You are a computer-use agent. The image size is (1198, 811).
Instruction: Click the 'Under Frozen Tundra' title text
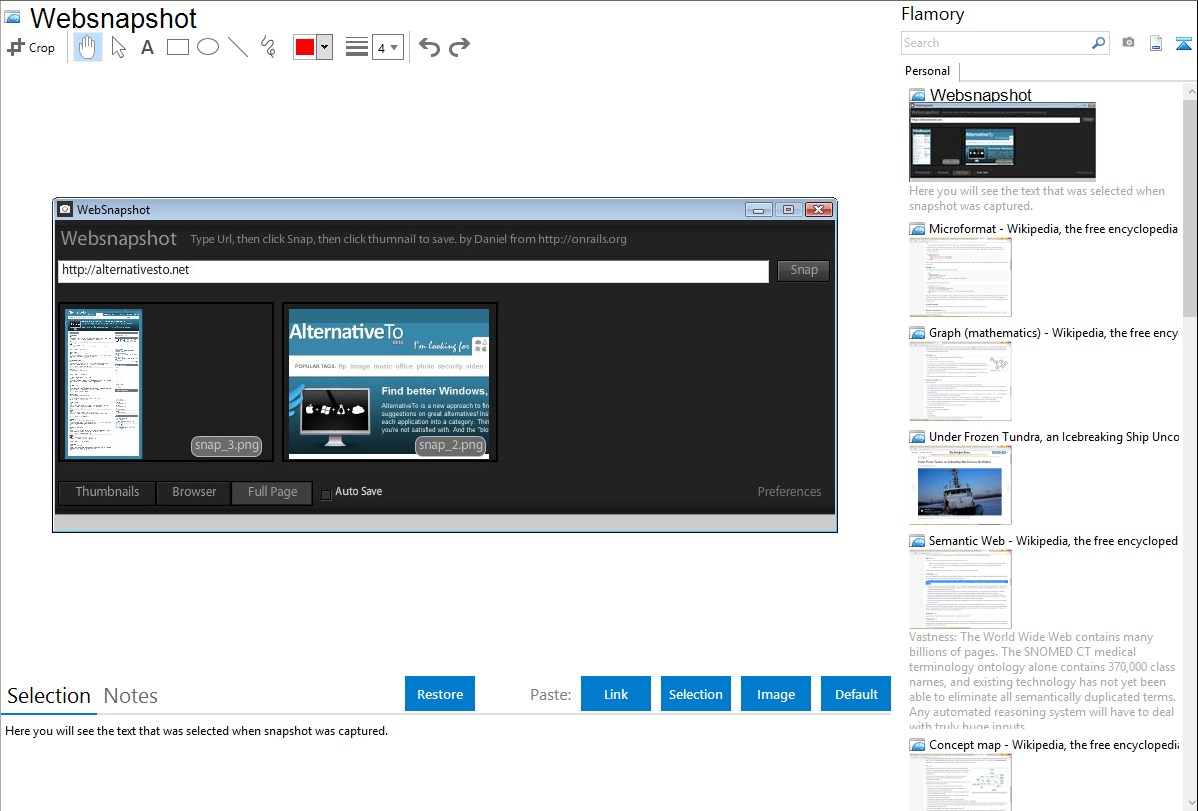click(x=1054, y=437)
